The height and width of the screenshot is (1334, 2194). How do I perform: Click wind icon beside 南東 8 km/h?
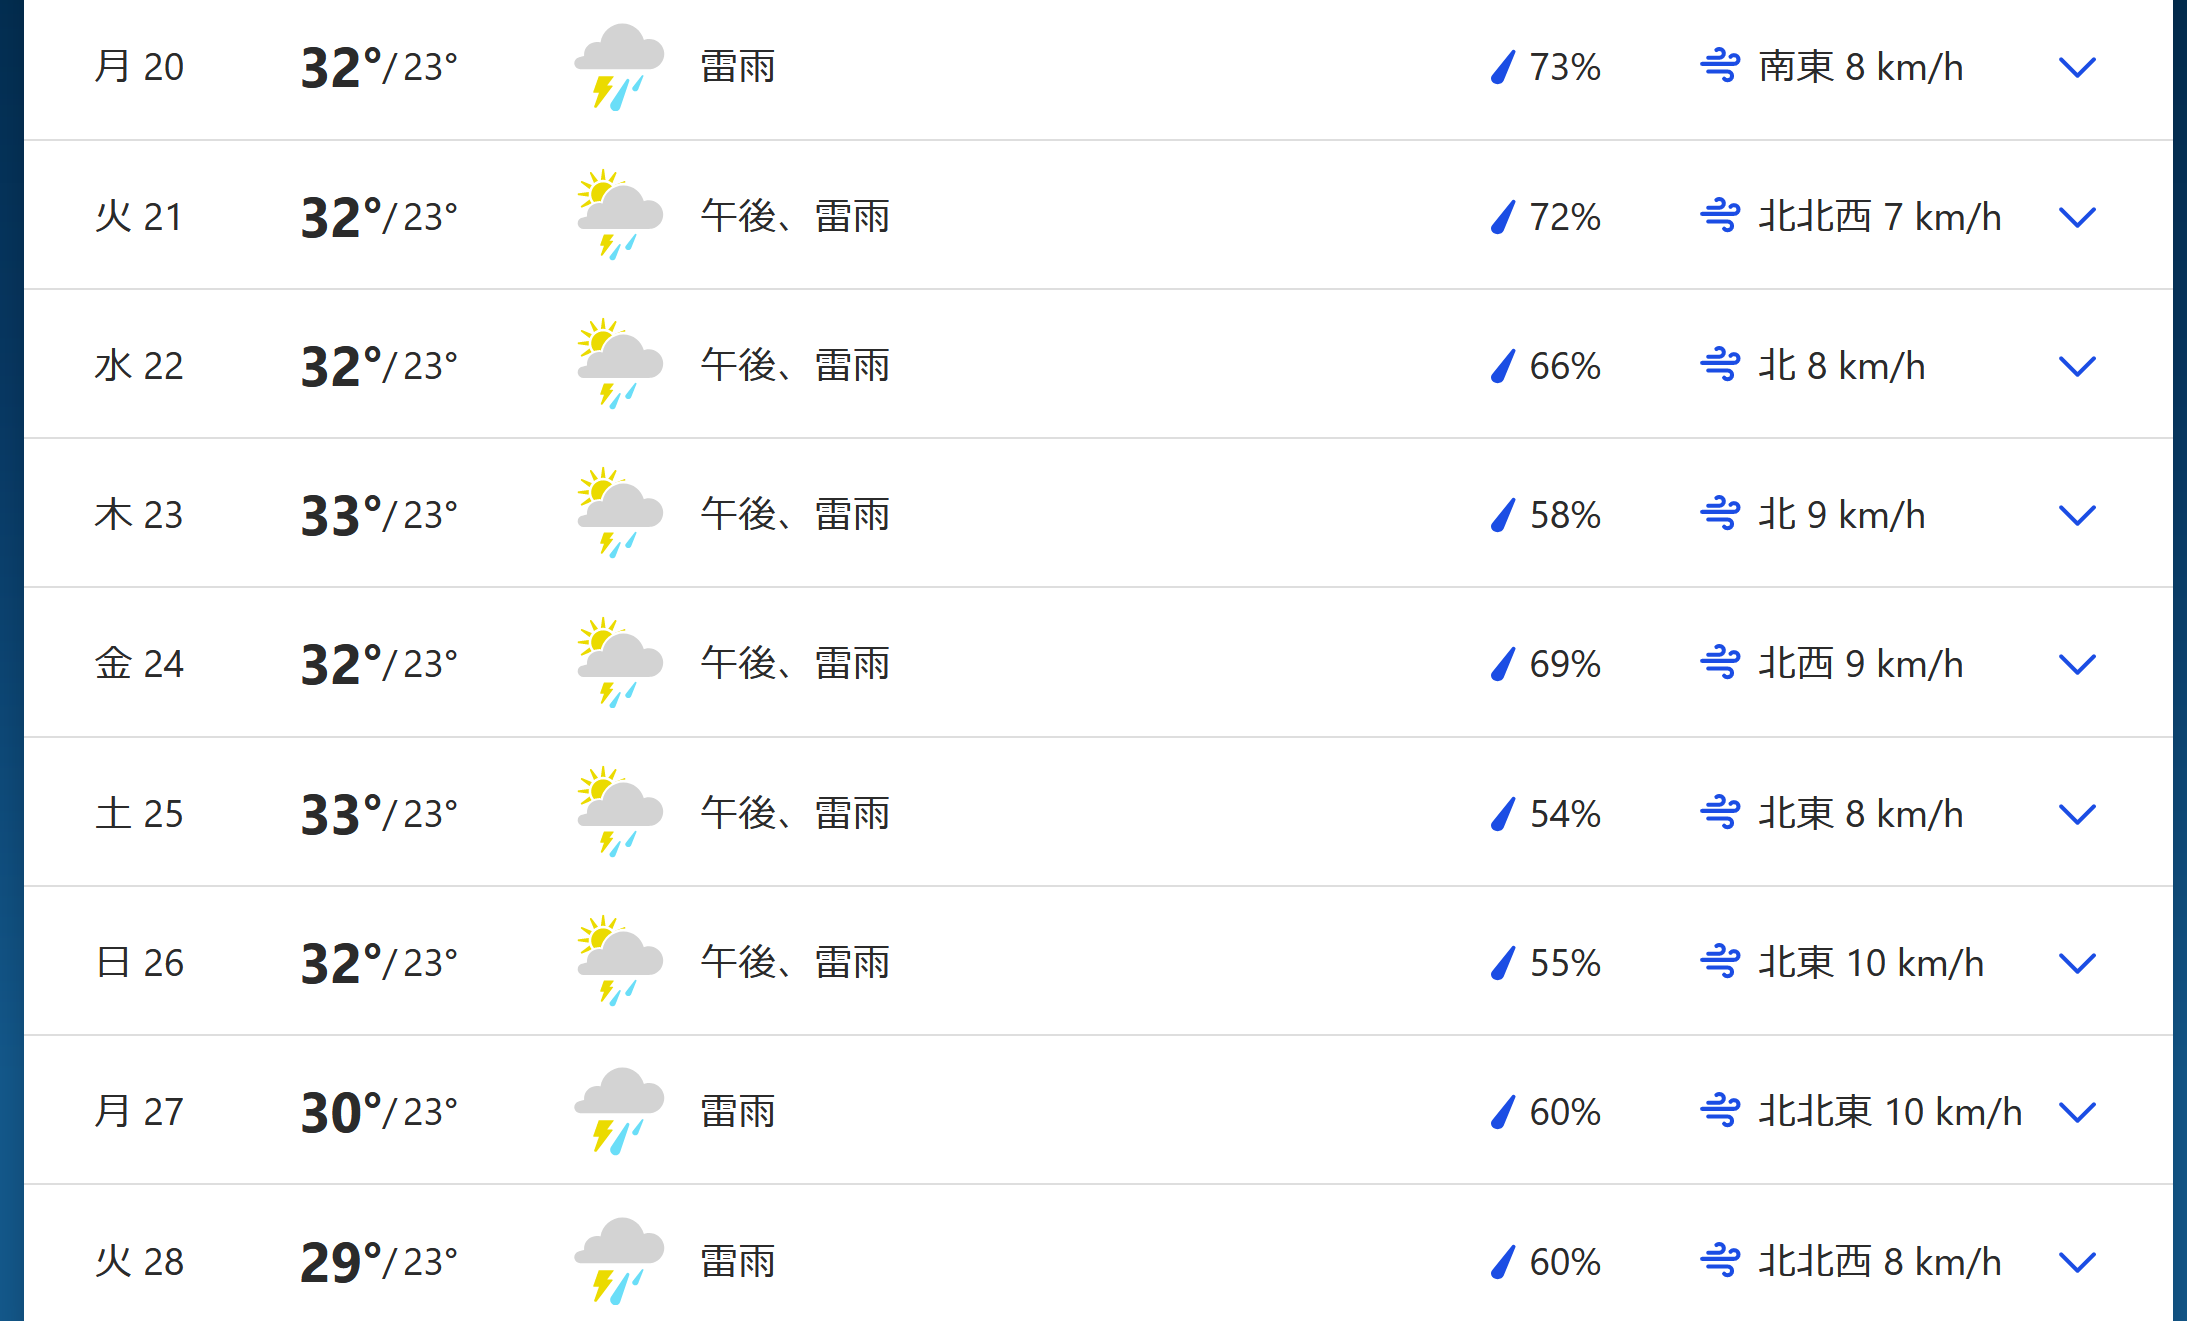coord(1720,67)
